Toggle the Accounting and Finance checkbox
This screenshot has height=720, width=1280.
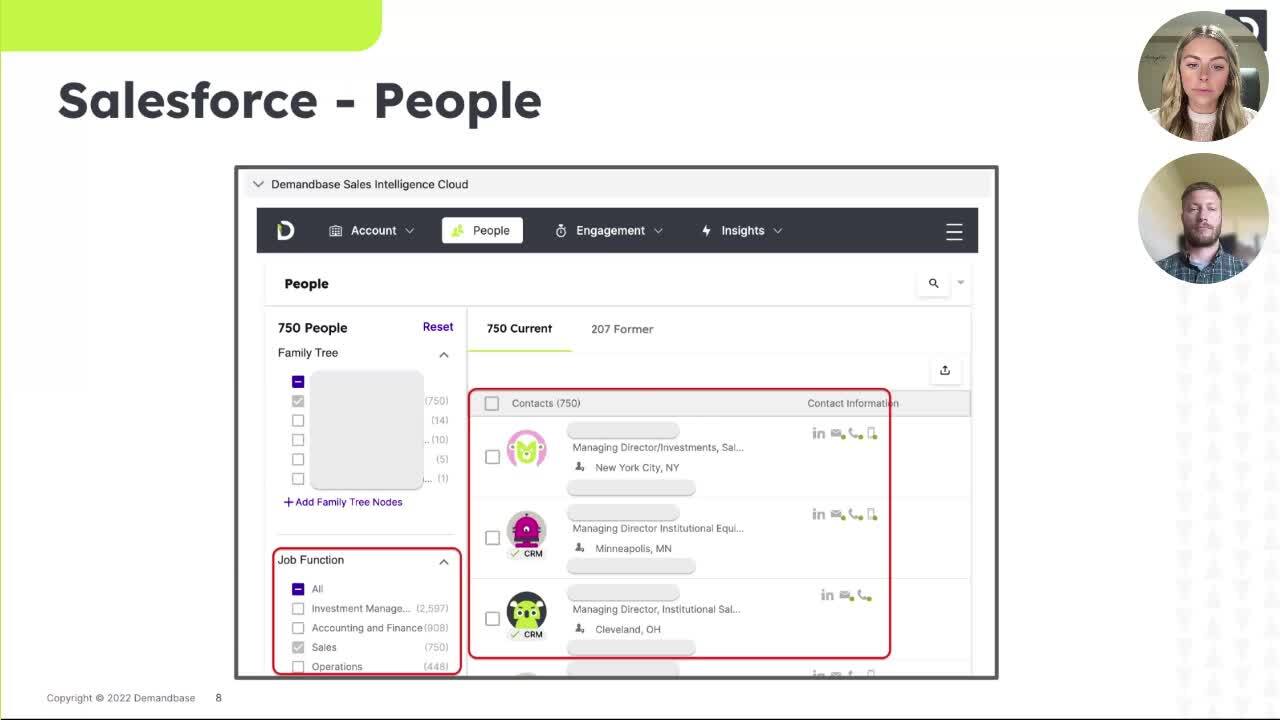[x=298, y=628]
